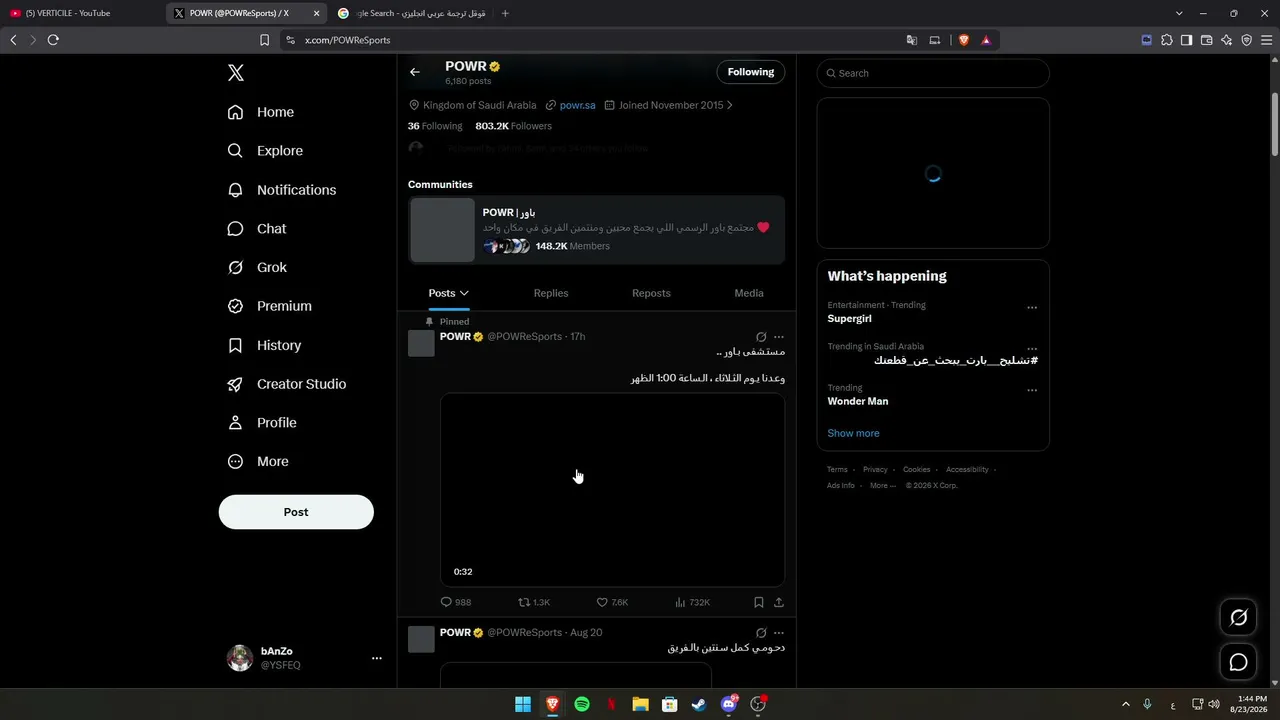
Task: Click the Grok icon on the 17h post
Action: point(761,337)
